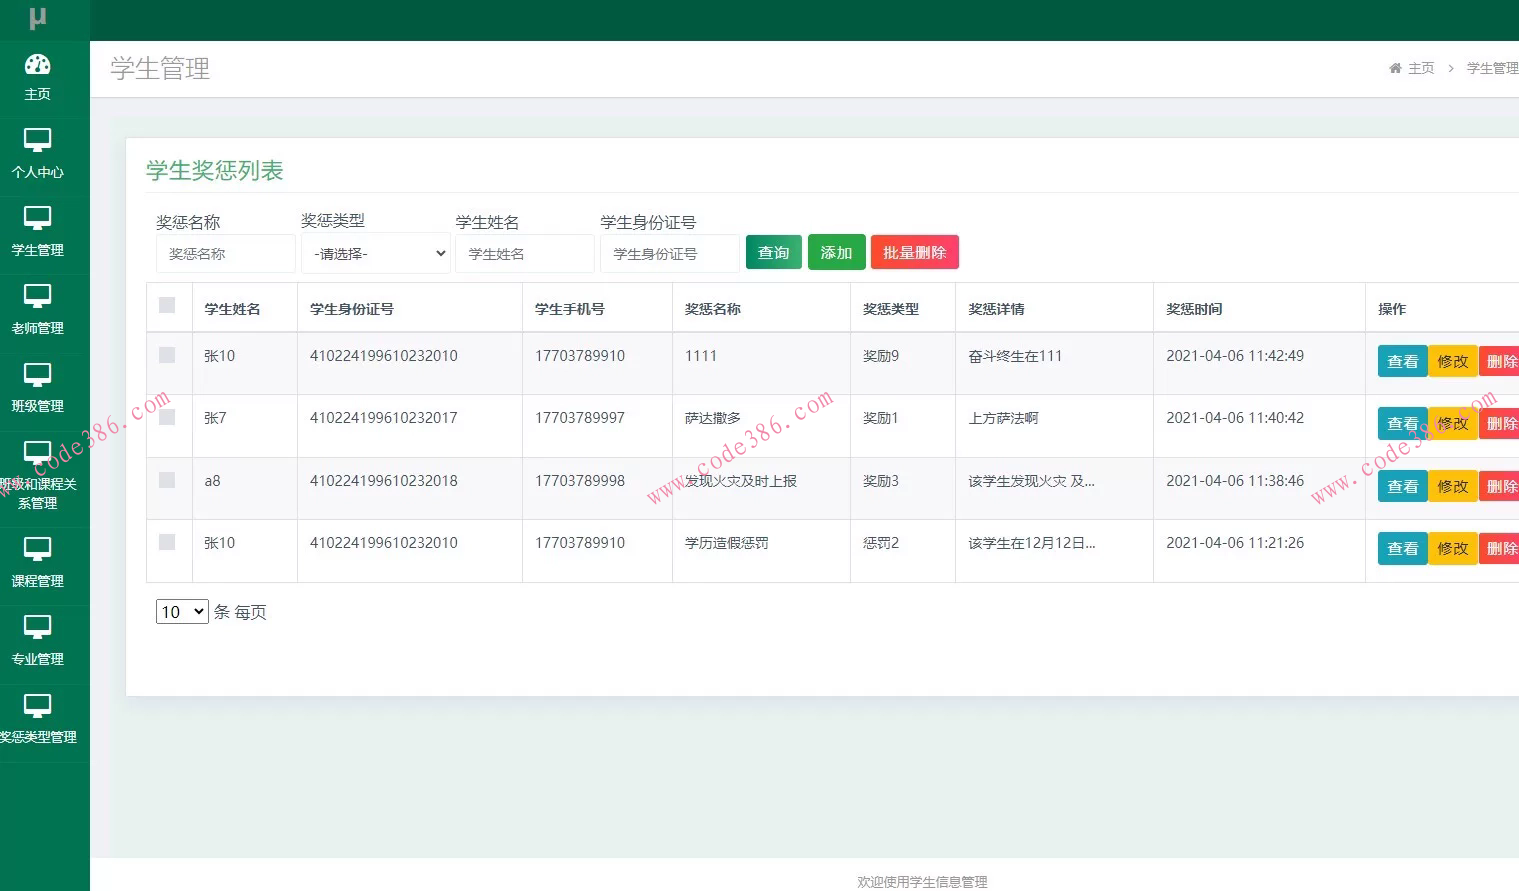The image size is (1519, 891).
Task: Expand the 奖惩类型 filter dropdown
Action: point(376,254)
